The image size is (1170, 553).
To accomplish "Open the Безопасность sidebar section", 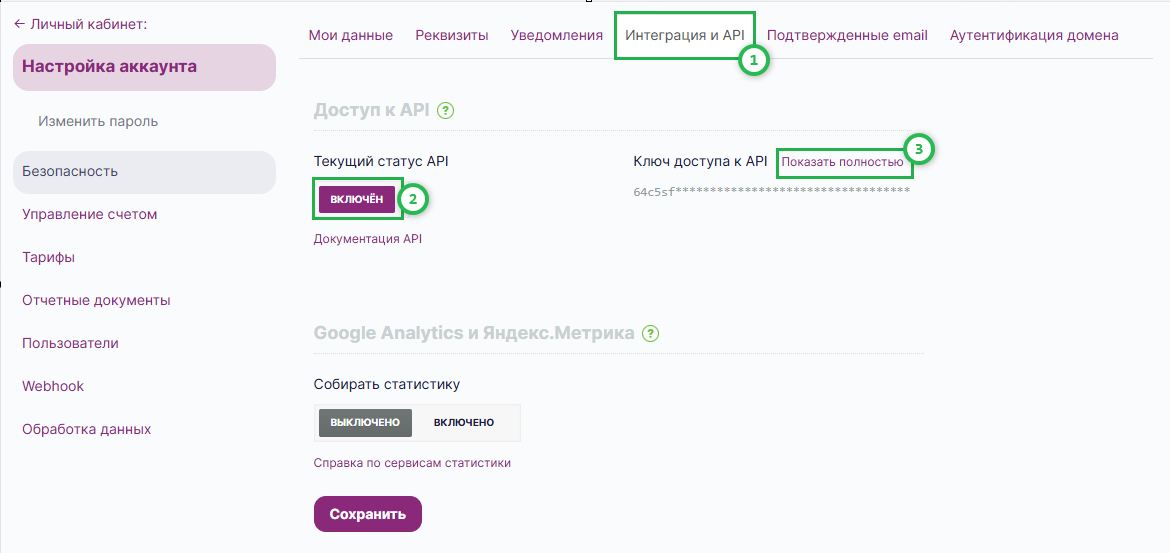I will [x=145, y=172].
